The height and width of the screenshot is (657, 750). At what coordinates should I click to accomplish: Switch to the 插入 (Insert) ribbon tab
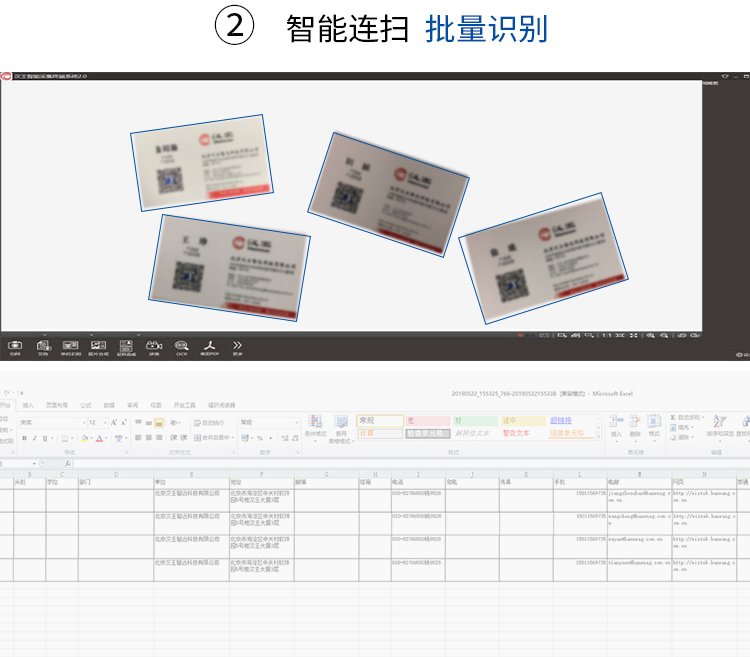click(28, 405)
